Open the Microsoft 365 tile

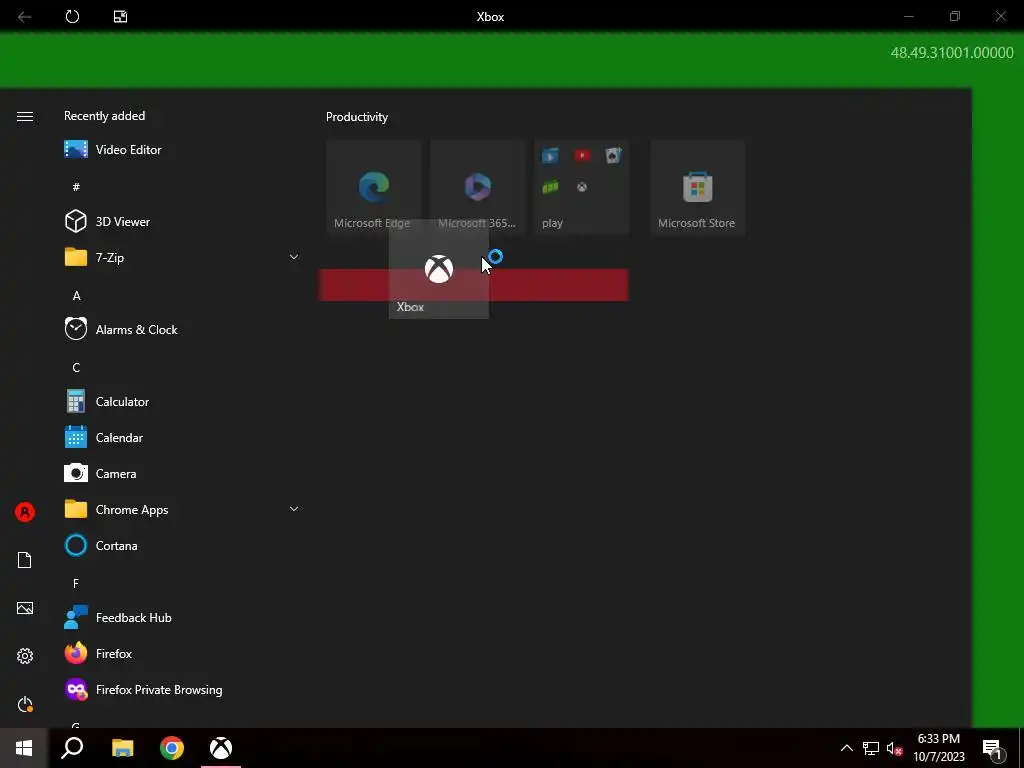tap(477, 187)
